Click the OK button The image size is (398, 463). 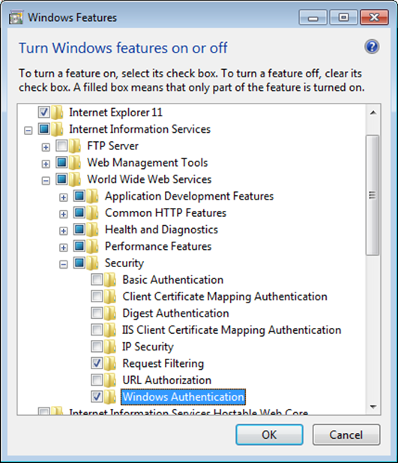[269, 435]
